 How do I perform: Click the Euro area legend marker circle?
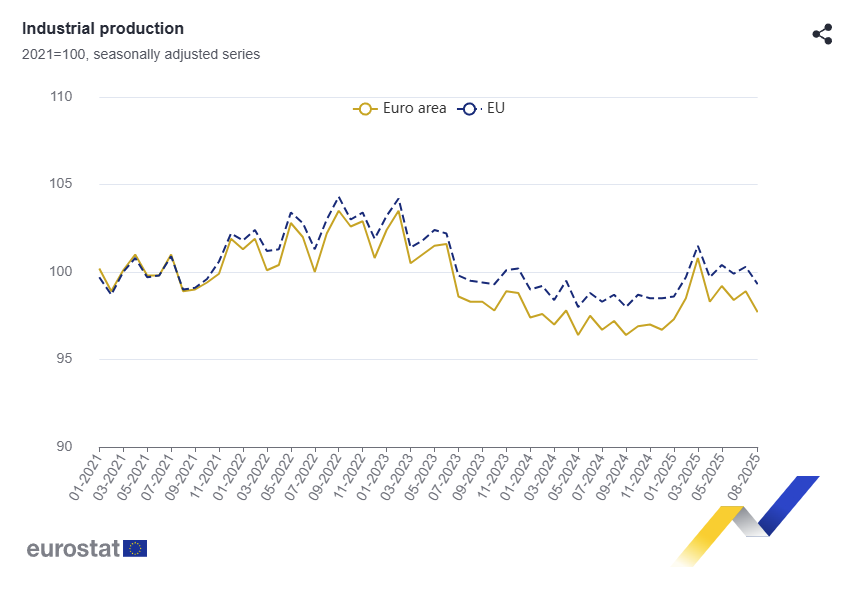click(365, 108)
